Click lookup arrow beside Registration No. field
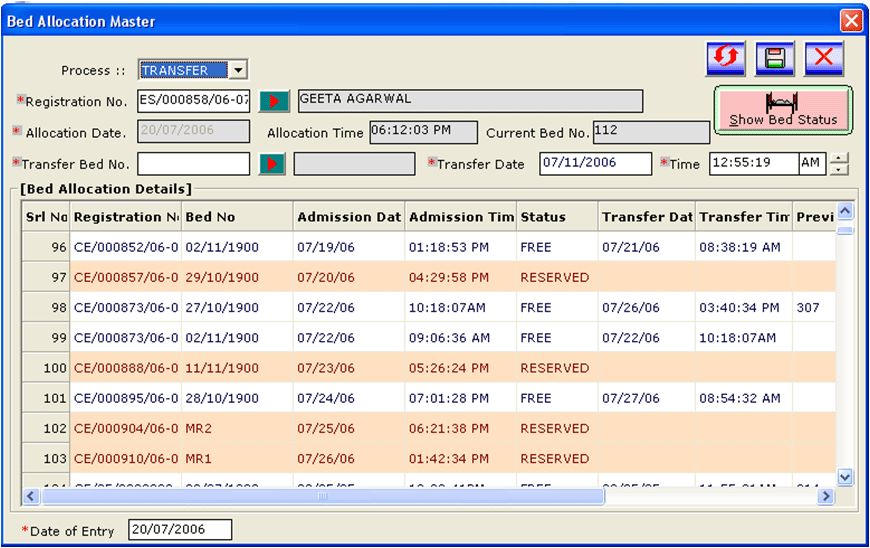Viewport: 870px width, 548px height. tap(273, 101)
